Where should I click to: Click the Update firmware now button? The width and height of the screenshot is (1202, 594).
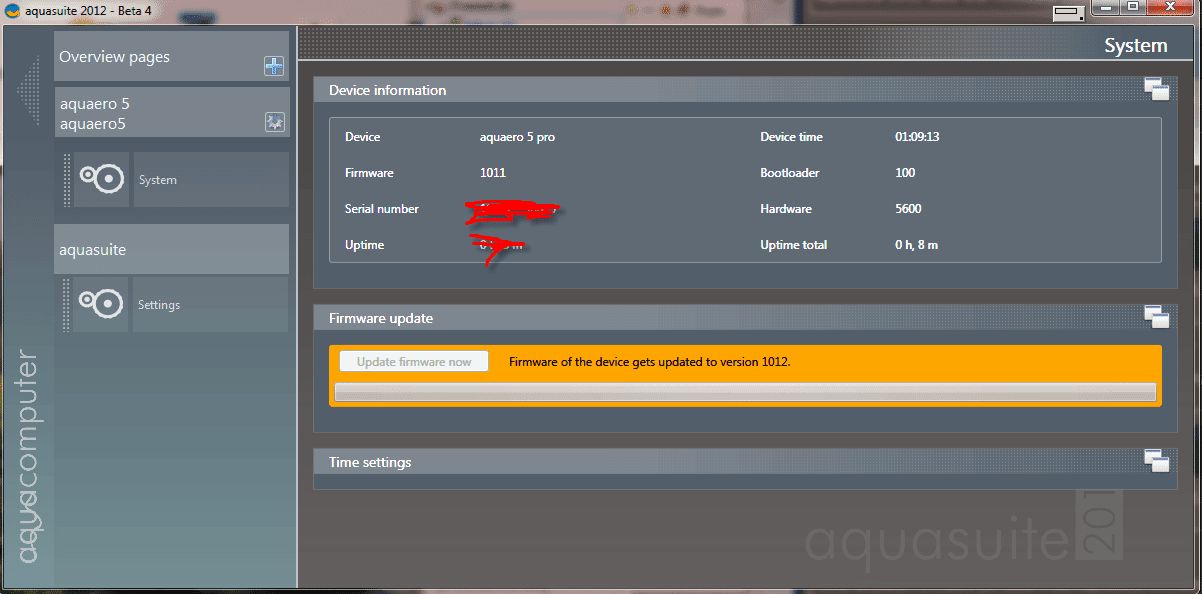coord(414,361)
